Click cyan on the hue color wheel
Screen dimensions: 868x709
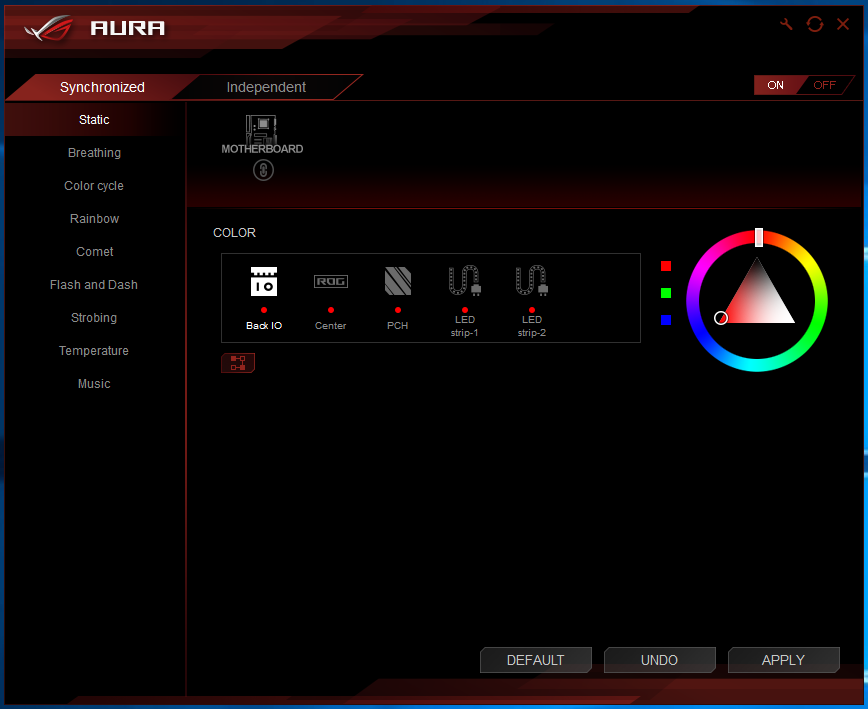(x=756, y=365)
